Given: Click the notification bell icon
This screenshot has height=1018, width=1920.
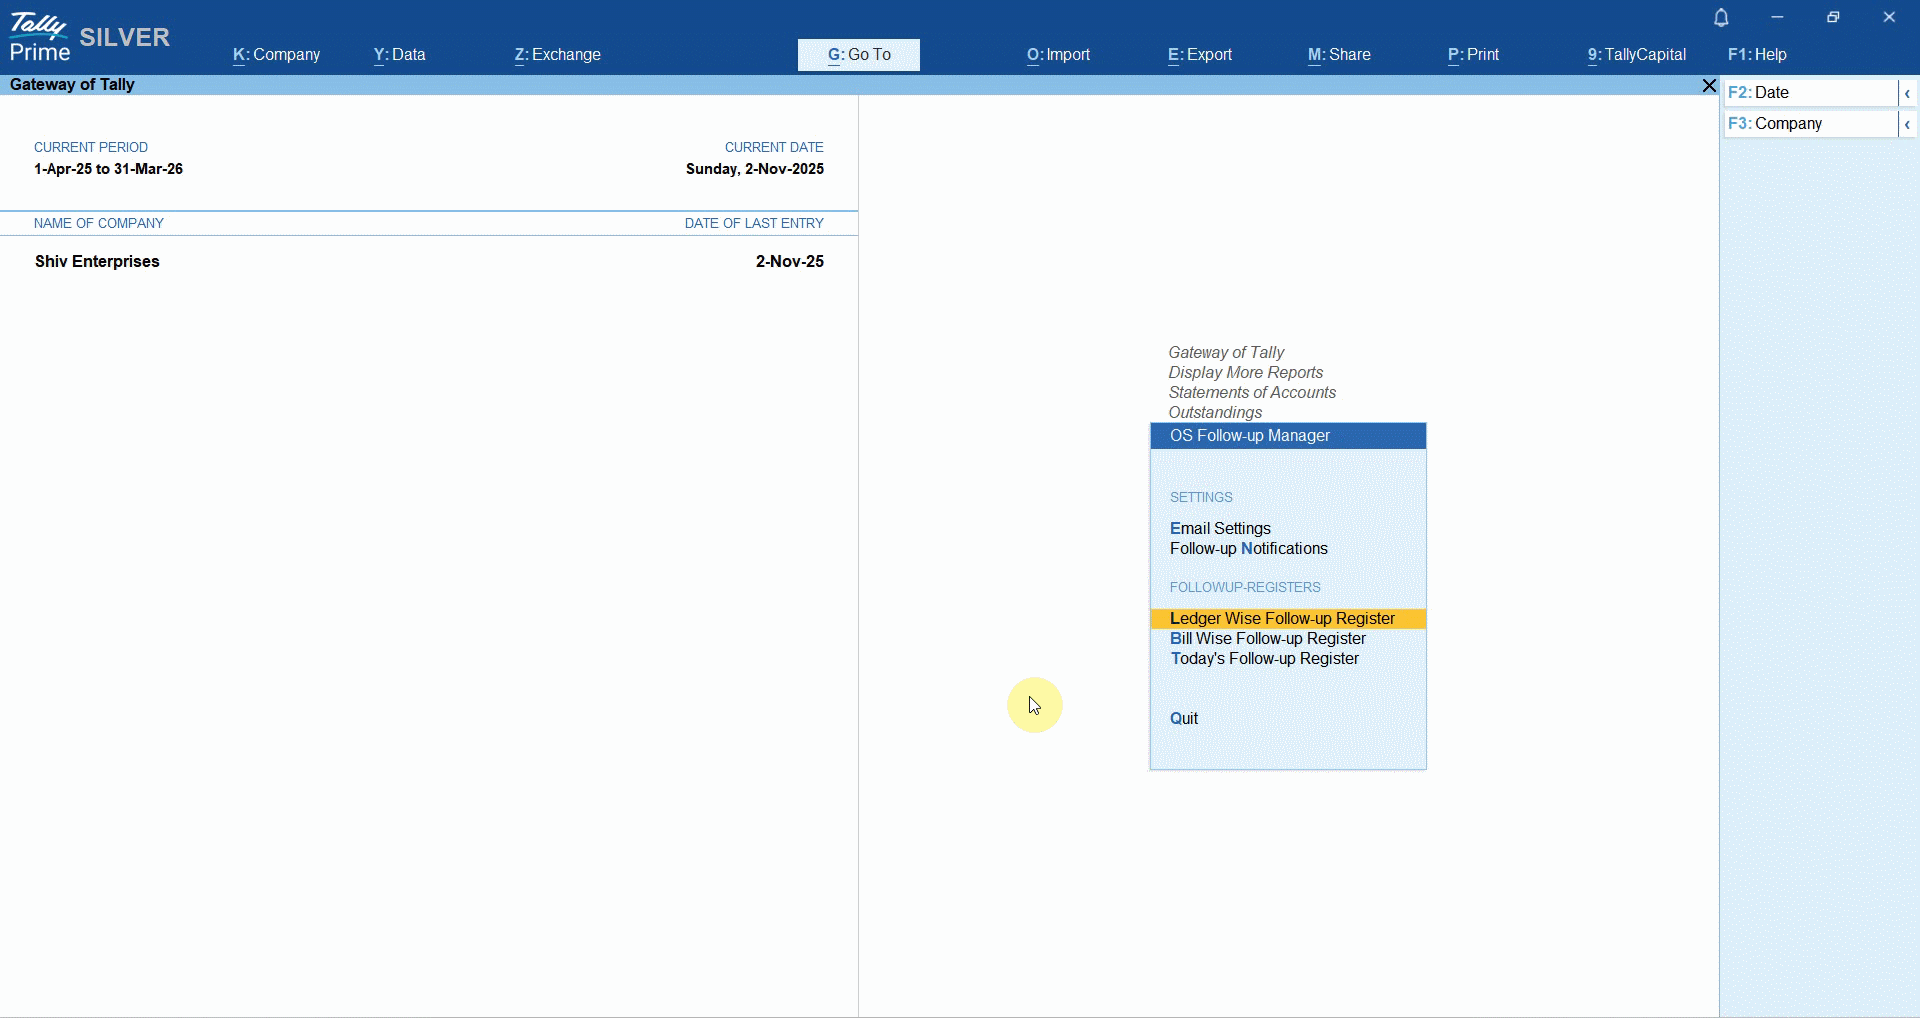Looking at the screenshot, I should [x=1721, y=18].
